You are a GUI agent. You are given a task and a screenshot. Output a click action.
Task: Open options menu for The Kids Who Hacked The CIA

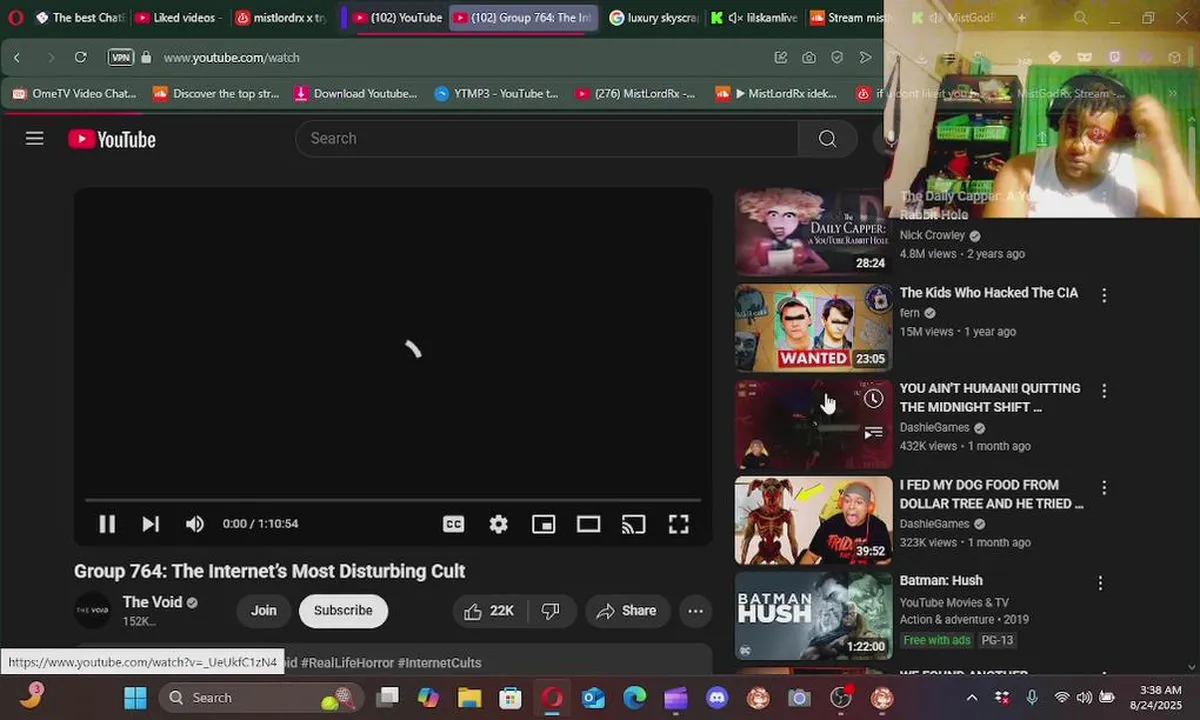pyautogui.click(x=1104, y=296)
